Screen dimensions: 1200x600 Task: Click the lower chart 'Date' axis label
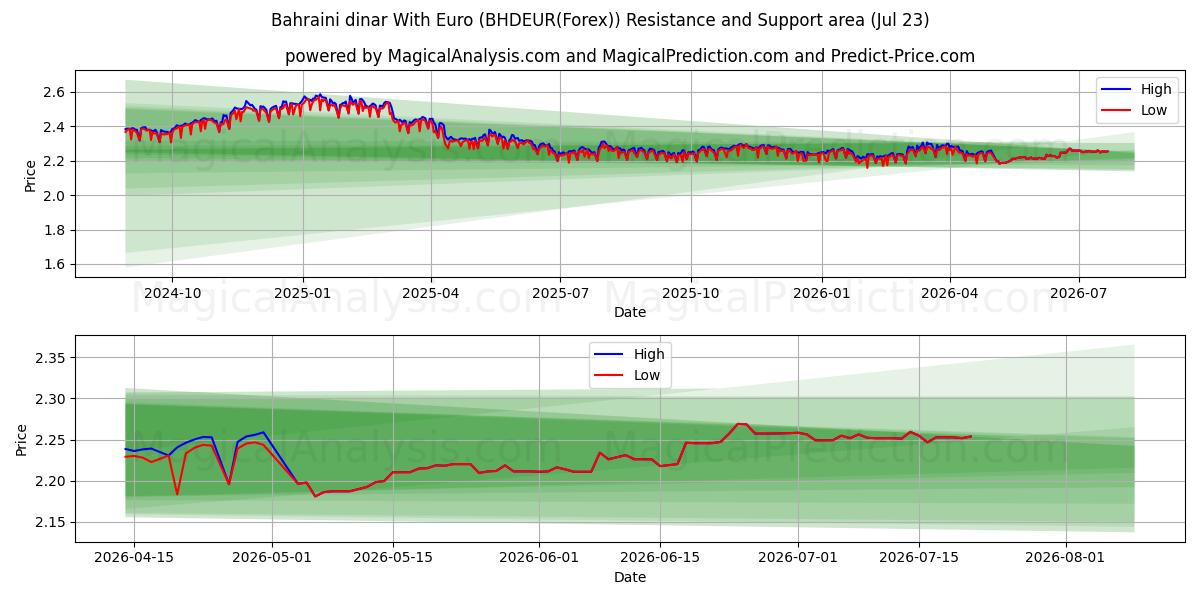(630, 577)
